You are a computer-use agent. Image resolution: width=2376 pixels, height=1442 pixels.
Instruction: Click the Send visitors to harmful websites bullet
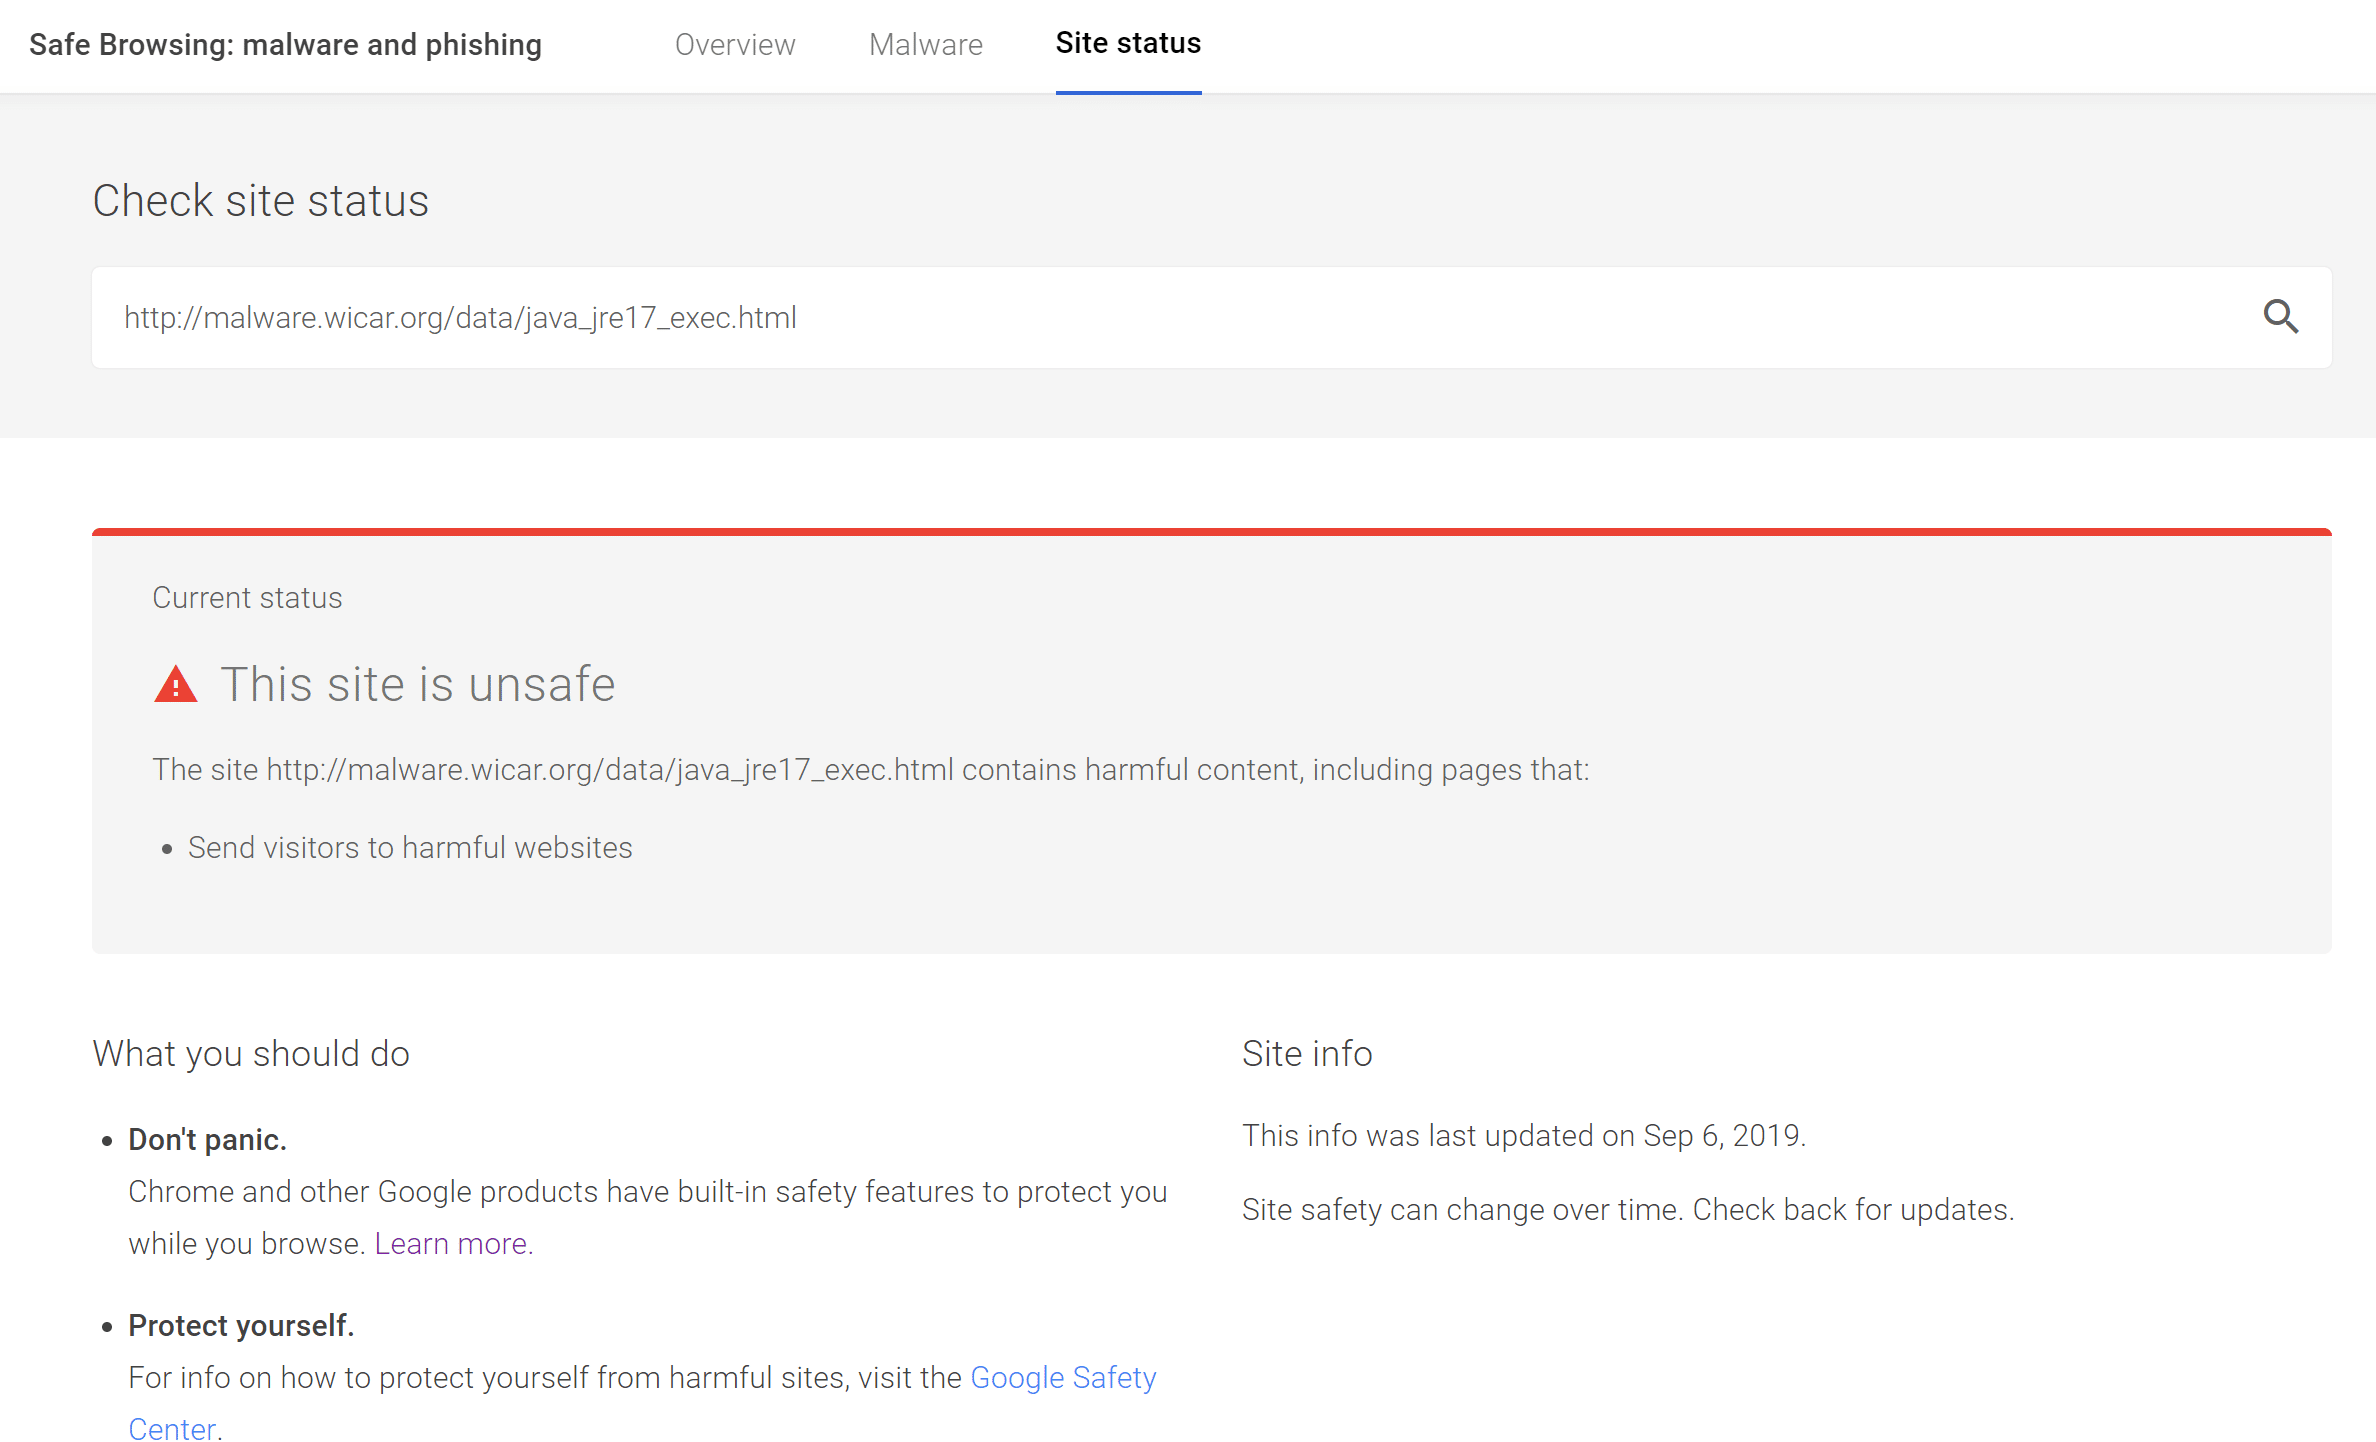(x=409, y=847)
